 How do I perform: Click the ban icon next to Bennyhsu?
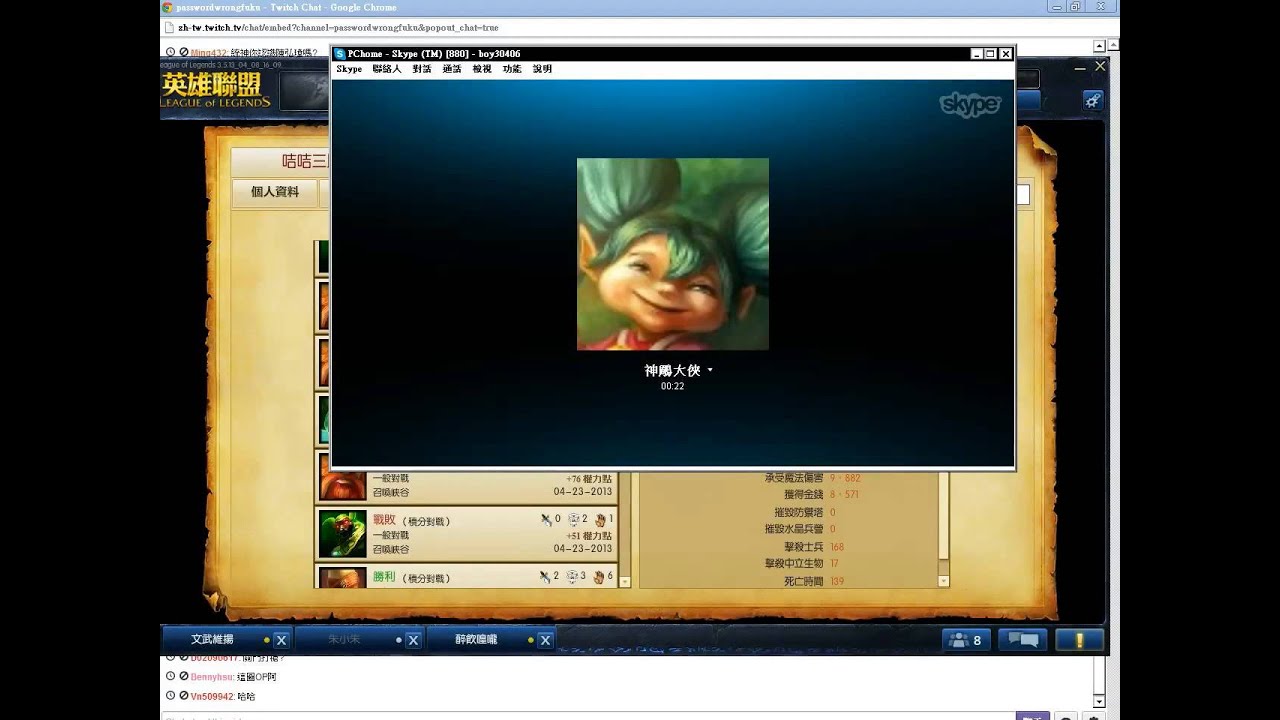[184, 677]
